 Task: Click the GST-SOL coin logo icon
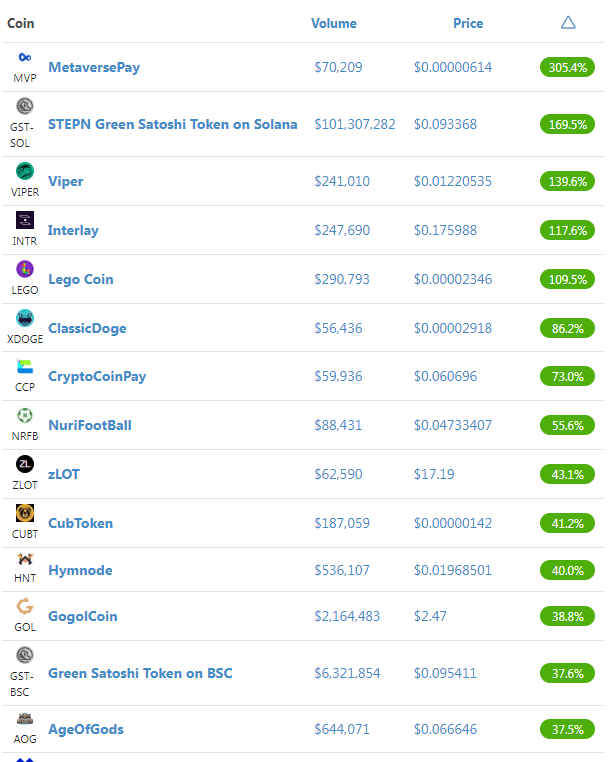tap(25, 105)
